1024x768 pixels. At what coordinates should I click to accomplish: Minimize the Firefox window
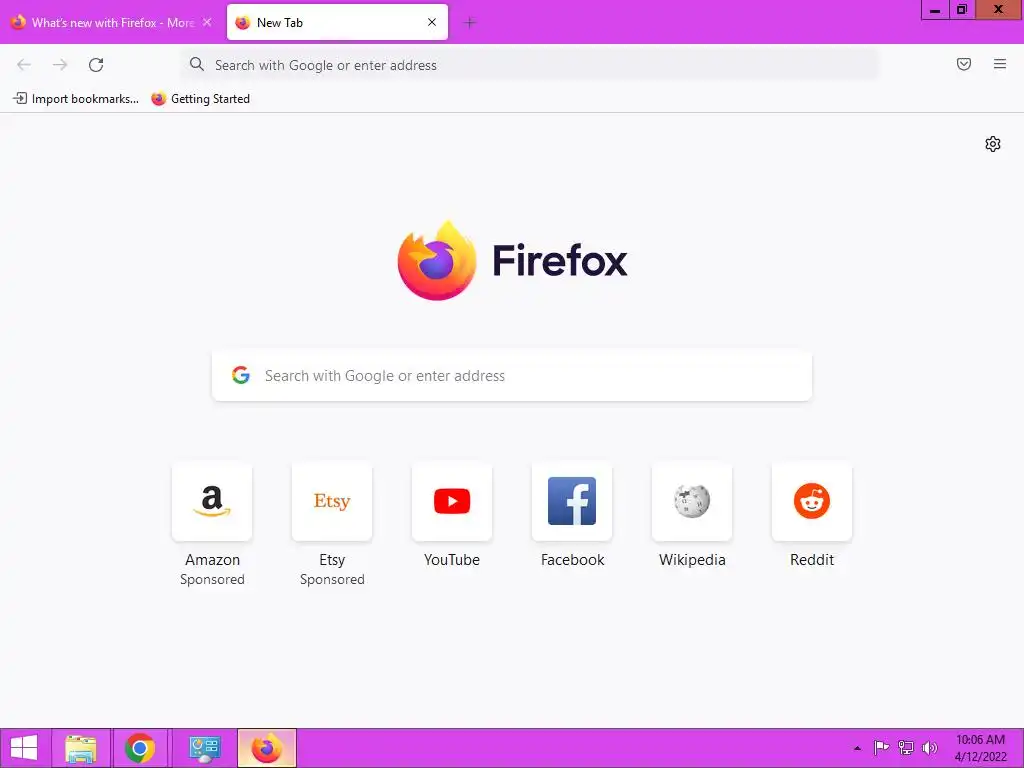coord(935,10)
